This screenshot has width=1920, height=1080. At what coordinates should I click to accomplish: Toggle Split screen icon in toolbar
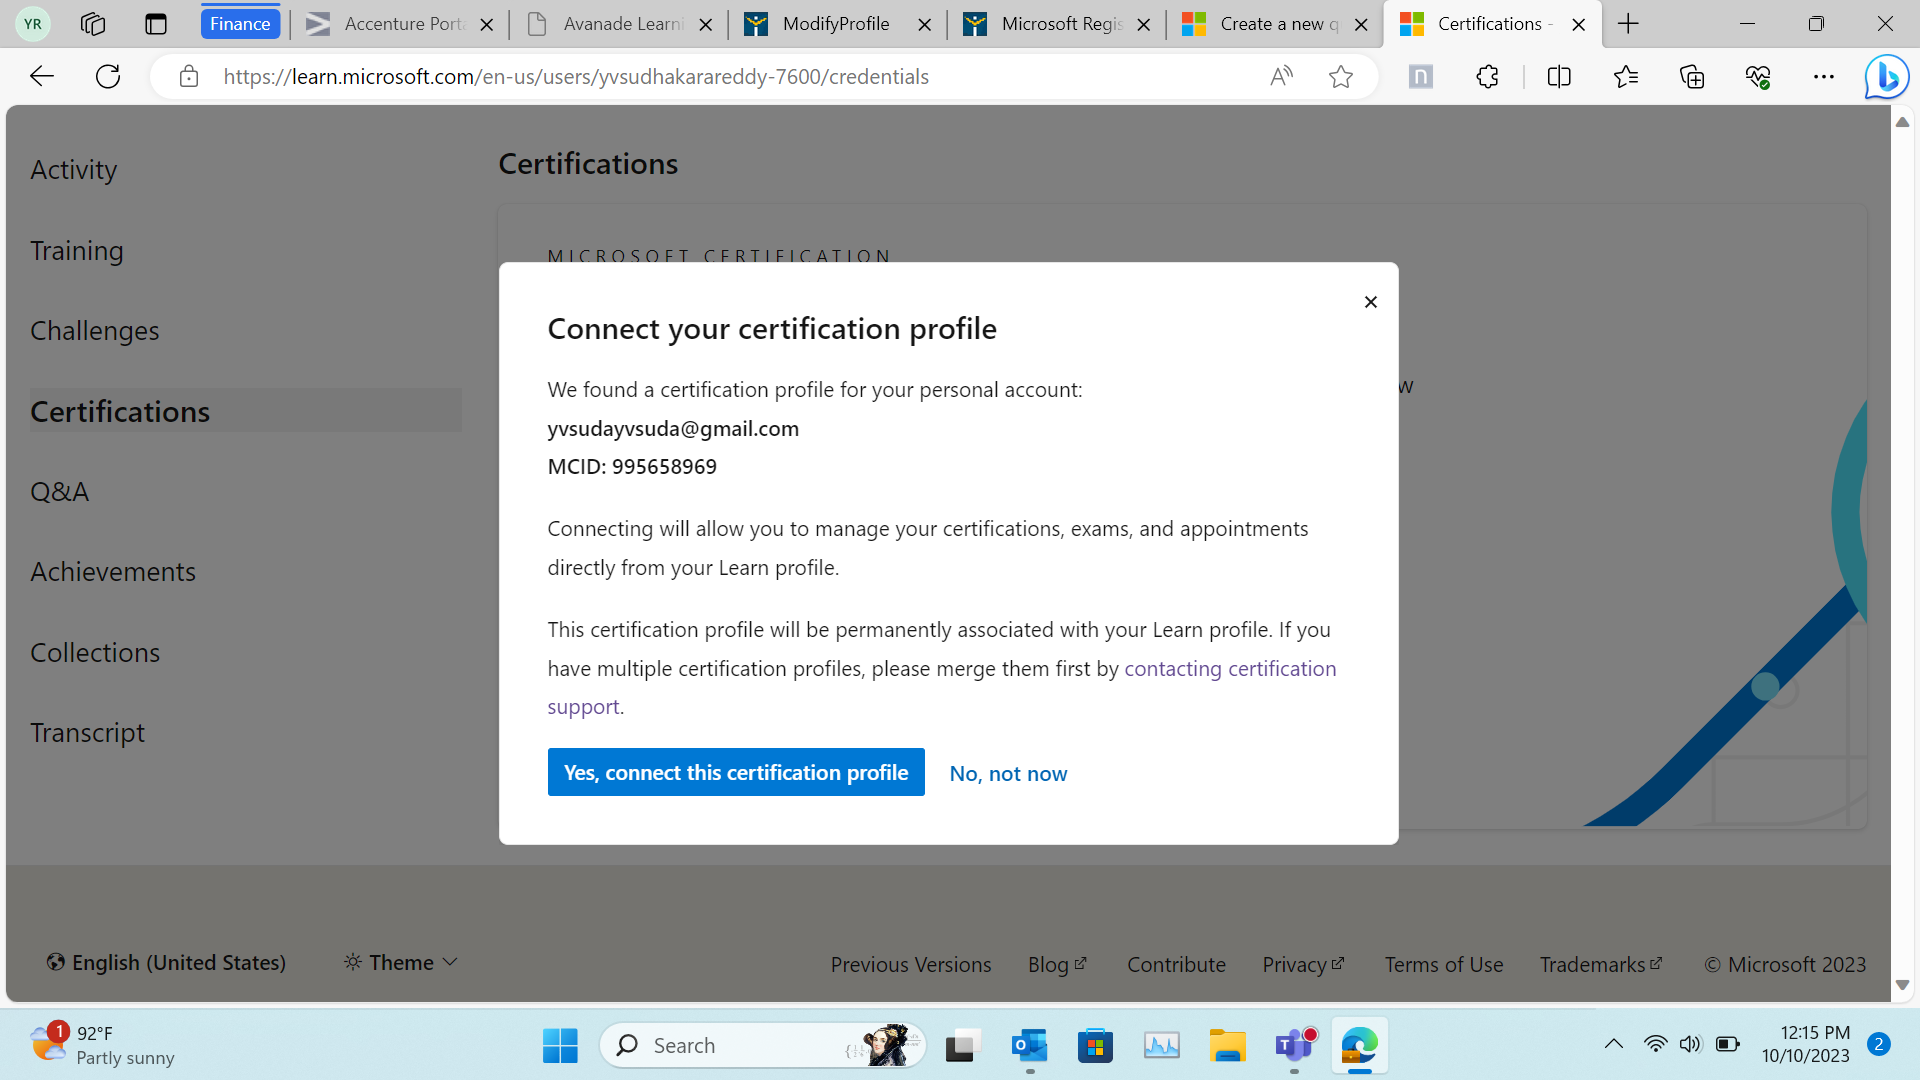(x=1558, y=77)
